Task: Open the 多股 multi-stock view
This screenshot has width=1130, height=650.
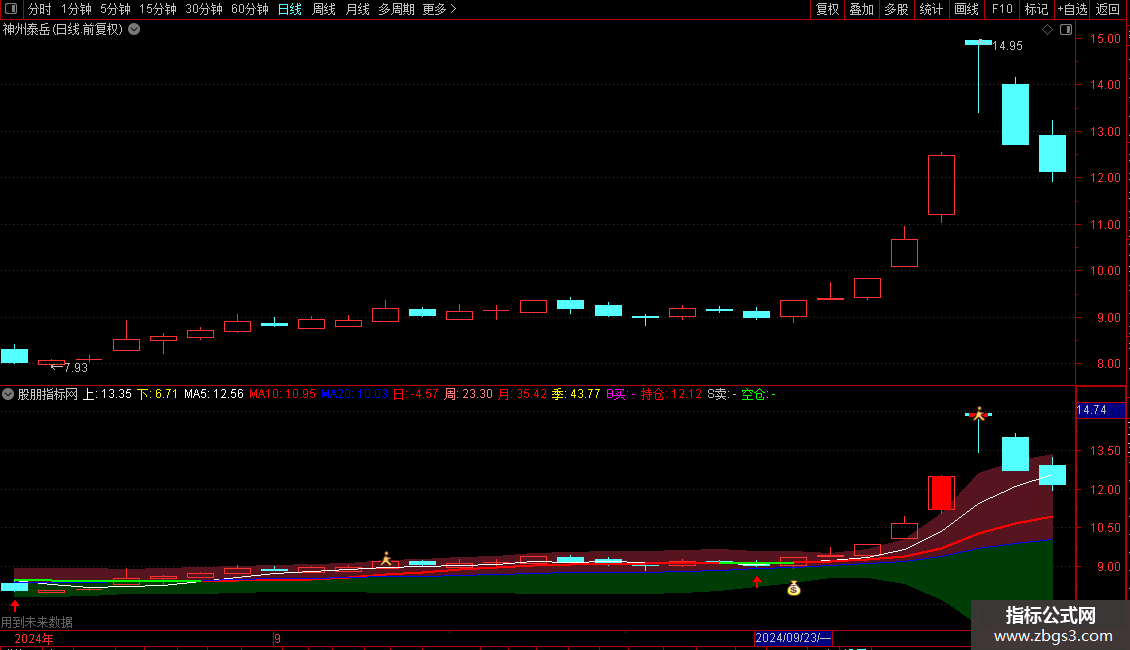Action: pos(896,9)
